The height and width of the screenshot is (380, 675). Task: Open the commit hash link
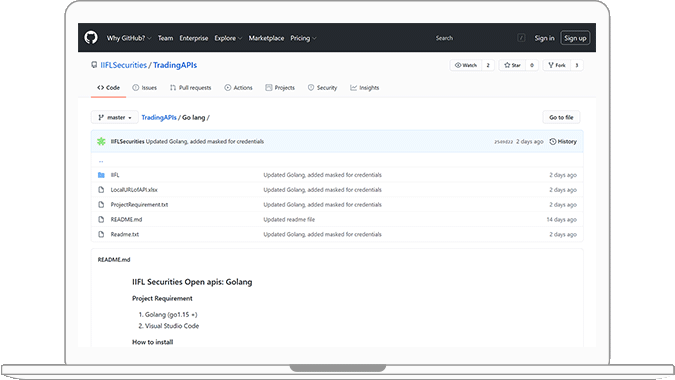coord(503,142)
